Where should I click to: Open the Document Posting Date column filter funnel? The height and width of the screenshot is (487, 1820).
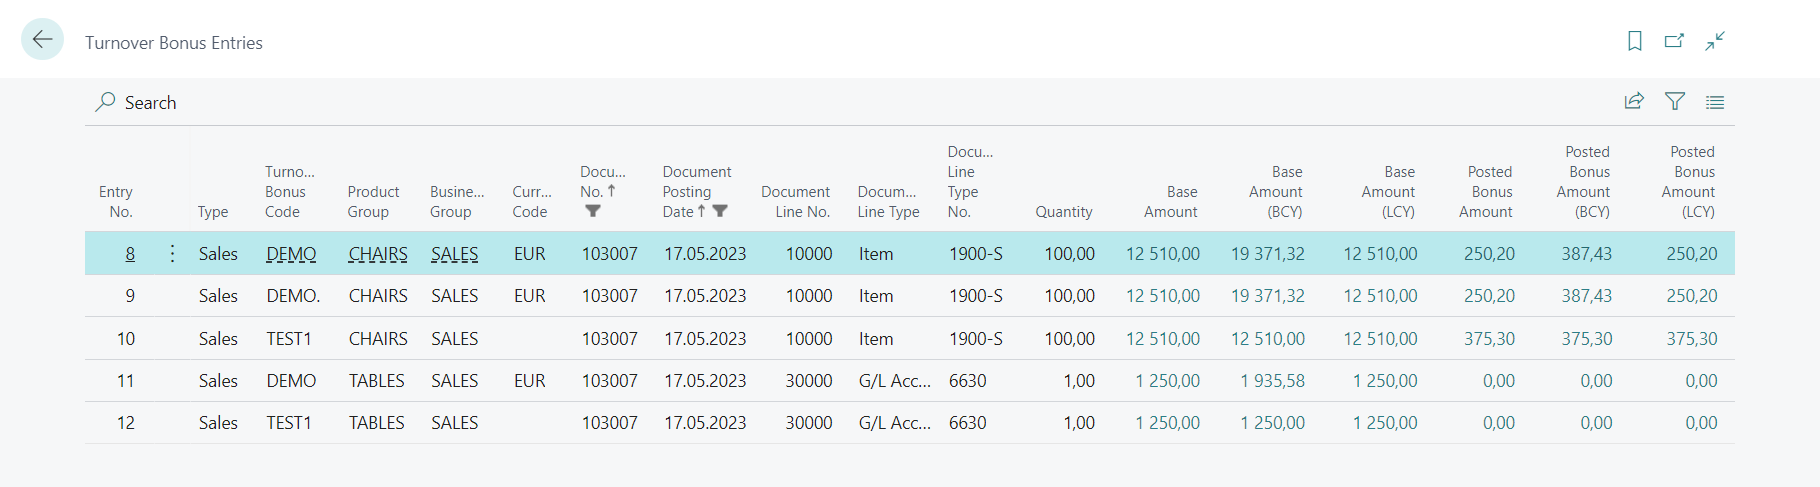720,211
